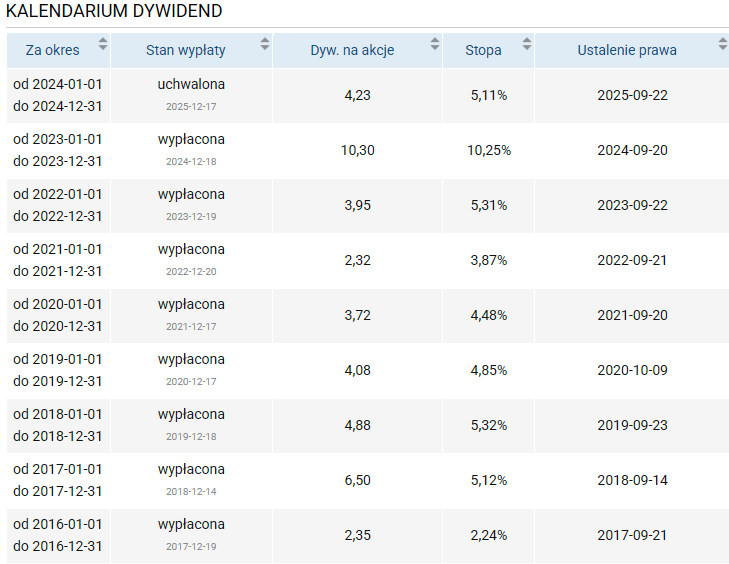
Task: Sort by Stan wypłaty header label
Action: [185, 50]
